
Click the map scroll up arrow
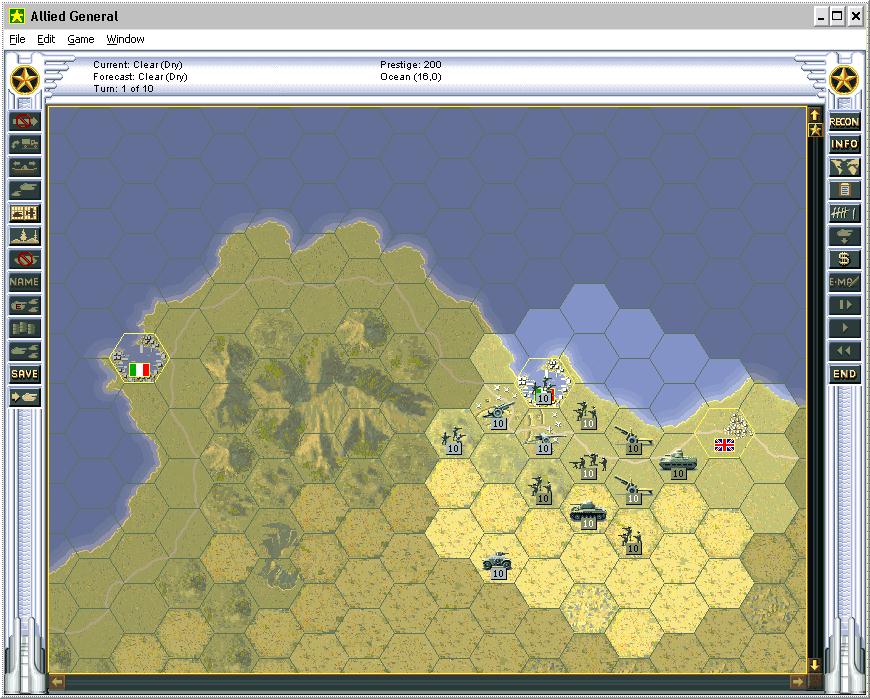tap(815, 115)
